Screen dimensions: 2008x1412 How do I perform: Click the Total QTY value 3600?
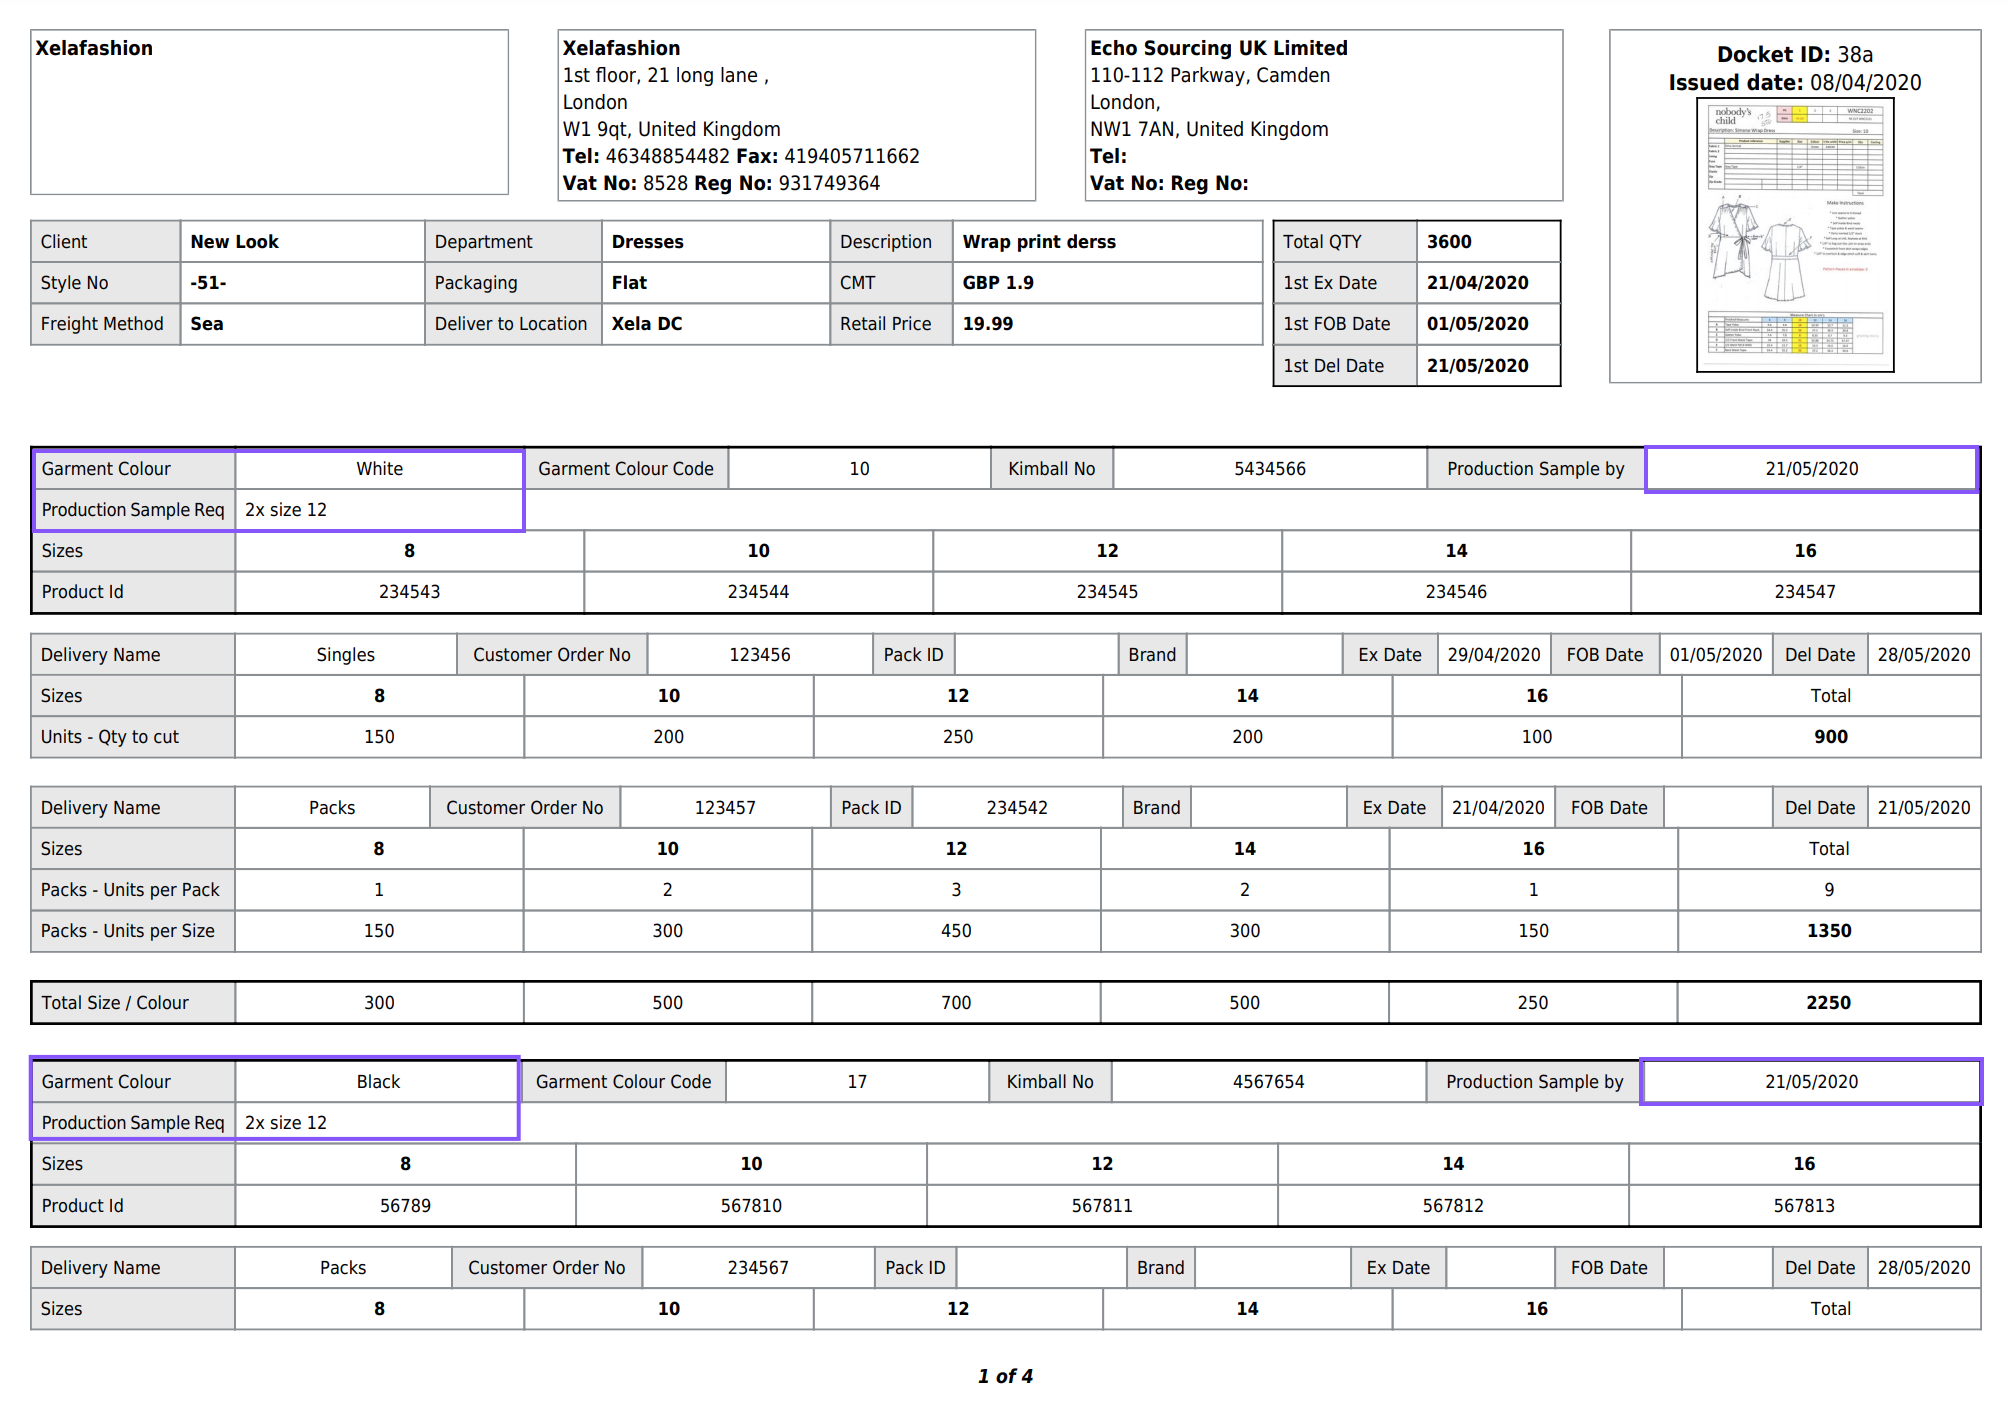coord(1448,242)
